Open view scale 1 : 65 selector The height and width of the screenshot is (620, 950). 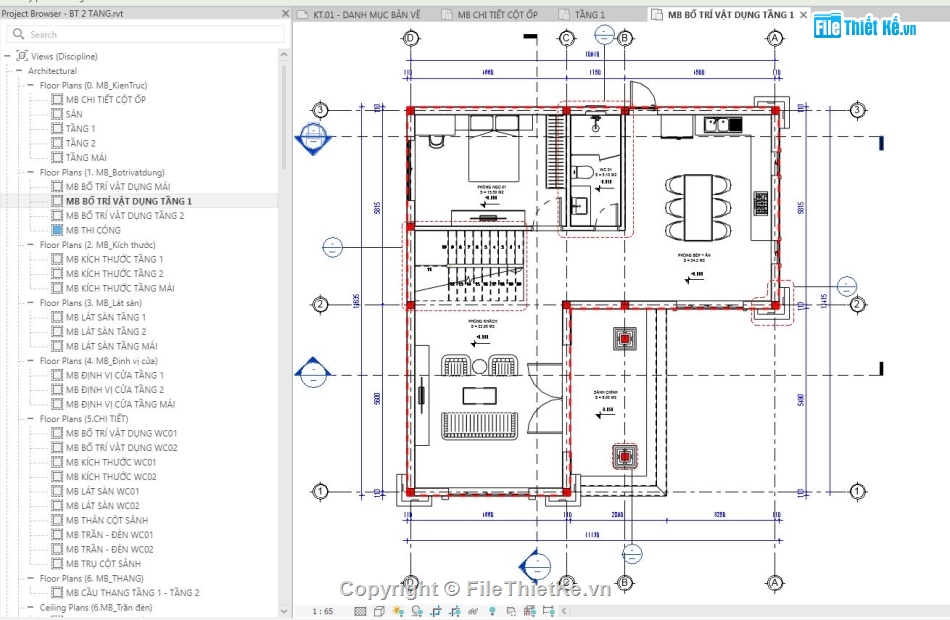[x=323, y=611]
